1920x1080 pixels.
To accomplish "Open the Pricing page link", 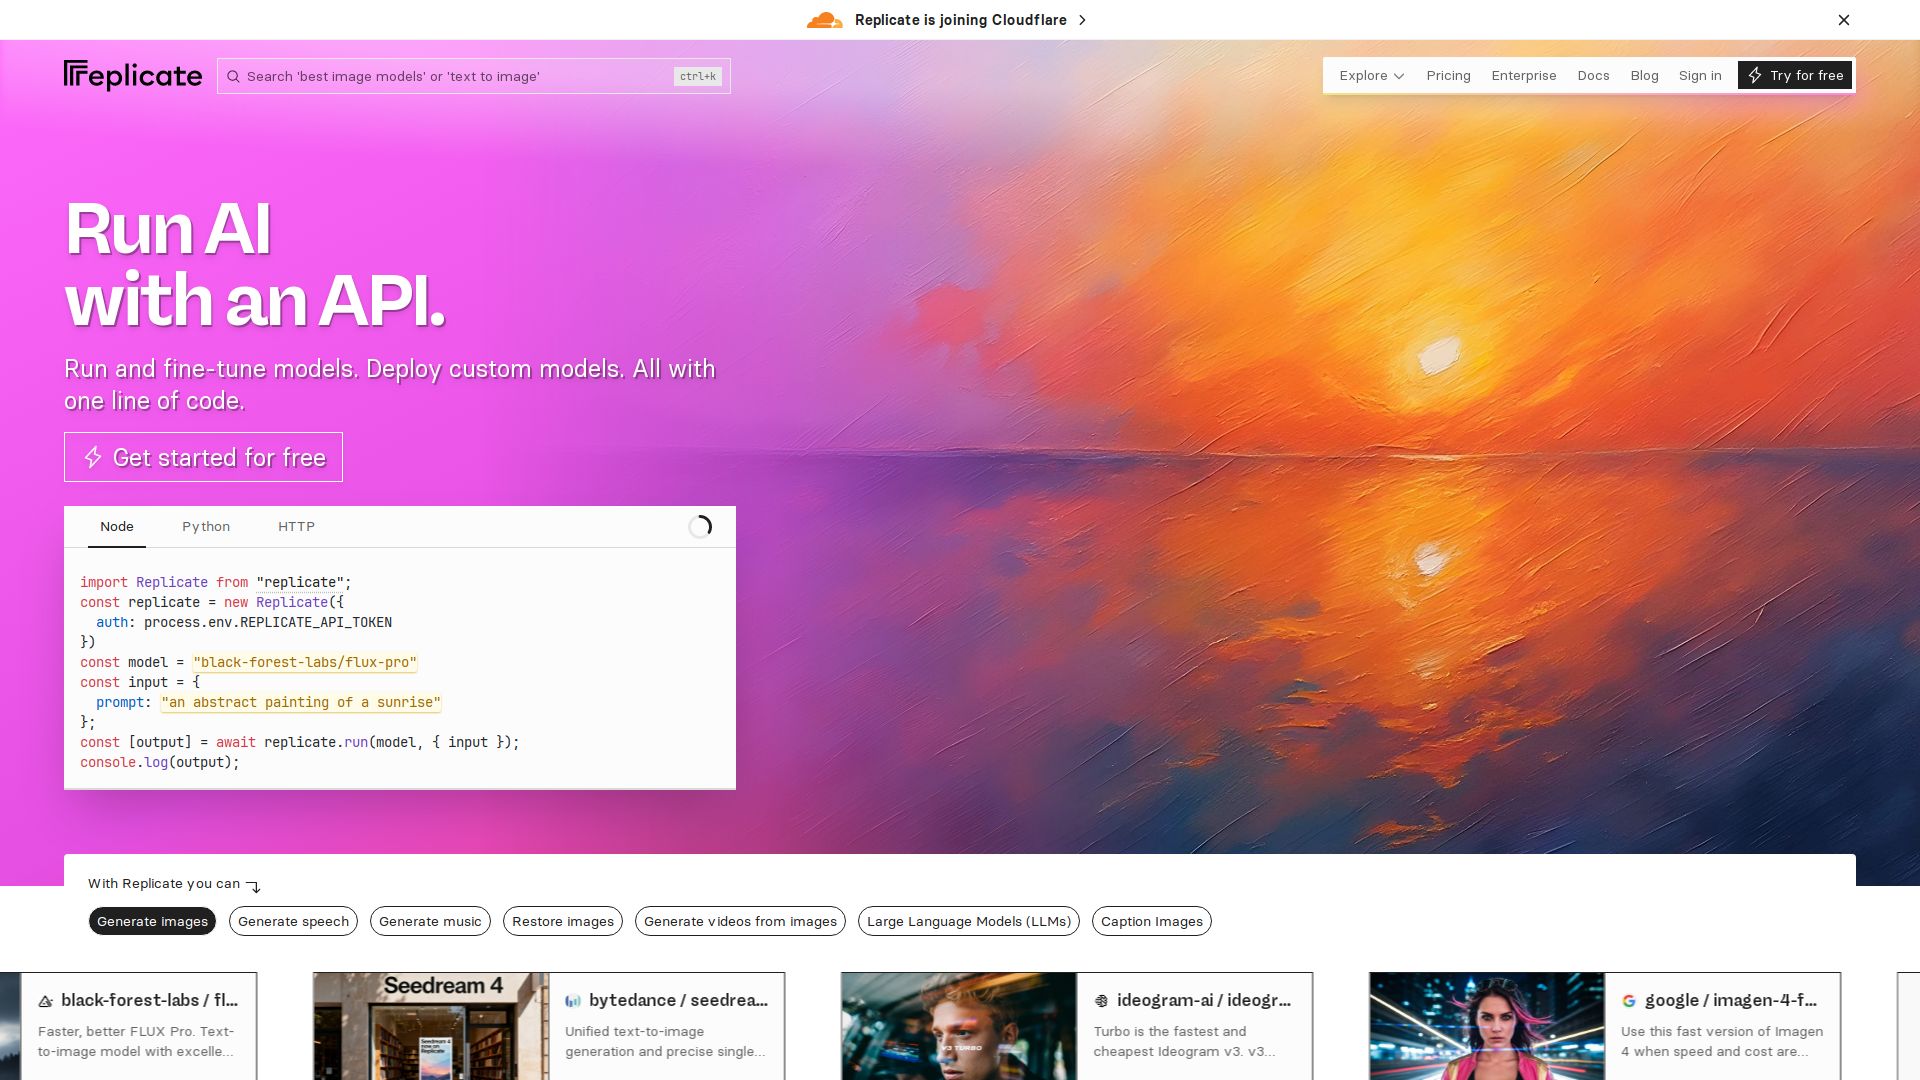I will tap(1448, 76).
